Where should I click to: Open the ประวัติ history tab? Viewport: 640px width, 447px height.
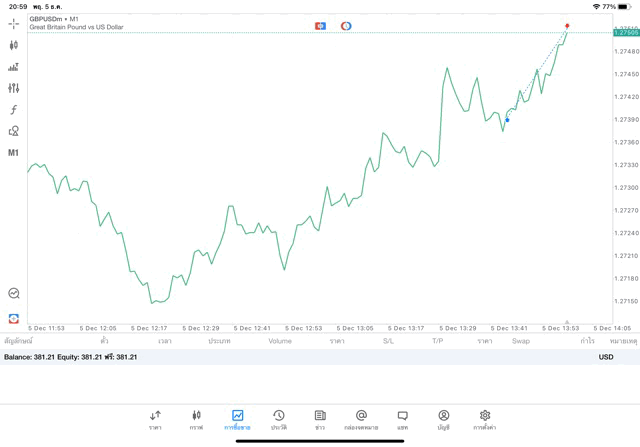coord(278,419)
